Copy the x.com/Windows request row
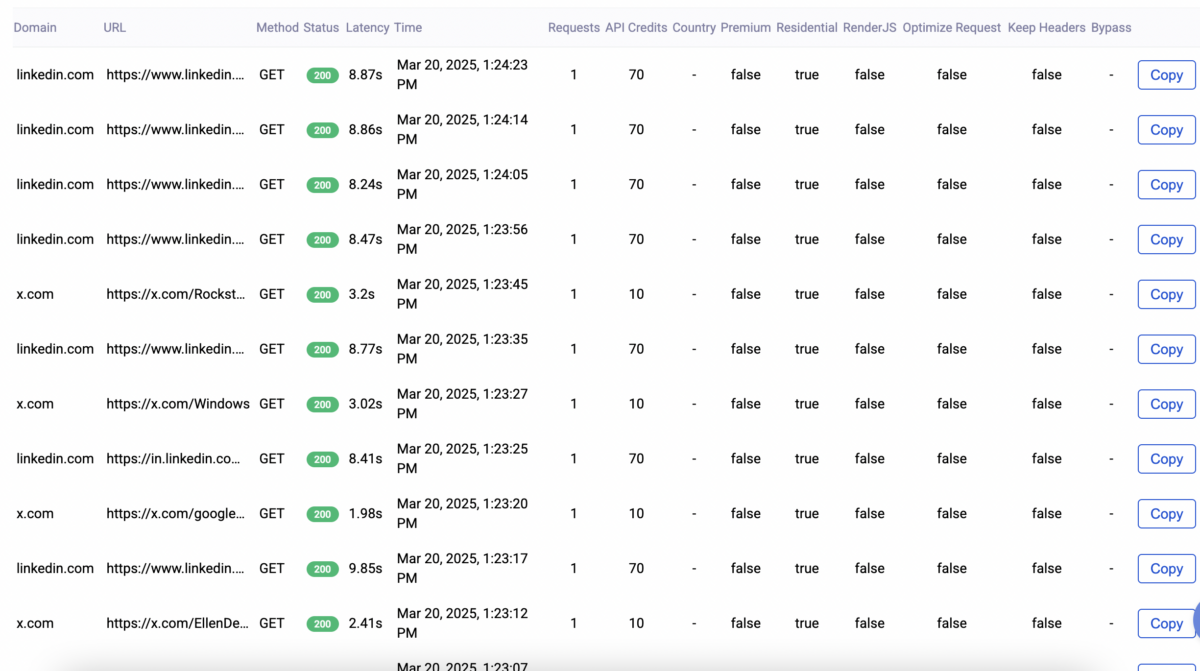 tap(1166, 404)
